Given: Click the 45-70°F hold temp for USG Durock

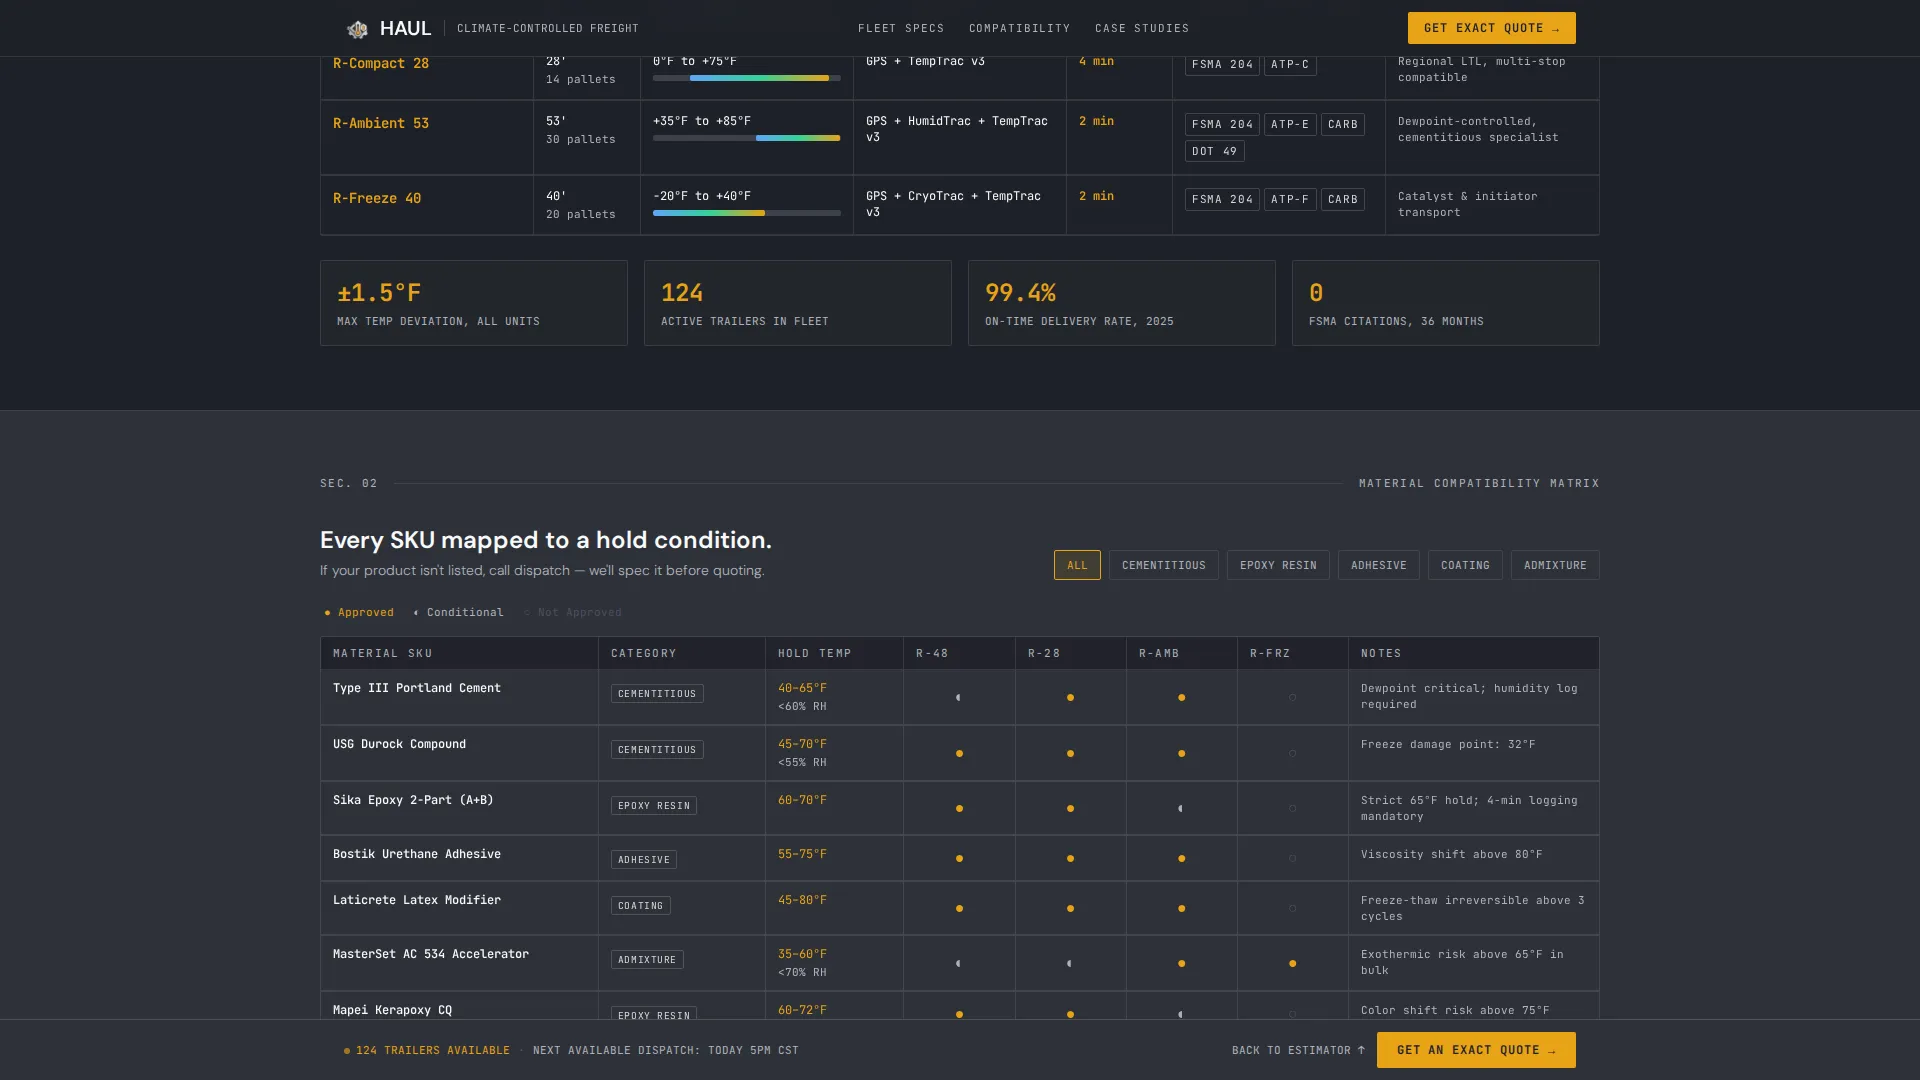Looking at the screenshot, I should pos(802,744).
